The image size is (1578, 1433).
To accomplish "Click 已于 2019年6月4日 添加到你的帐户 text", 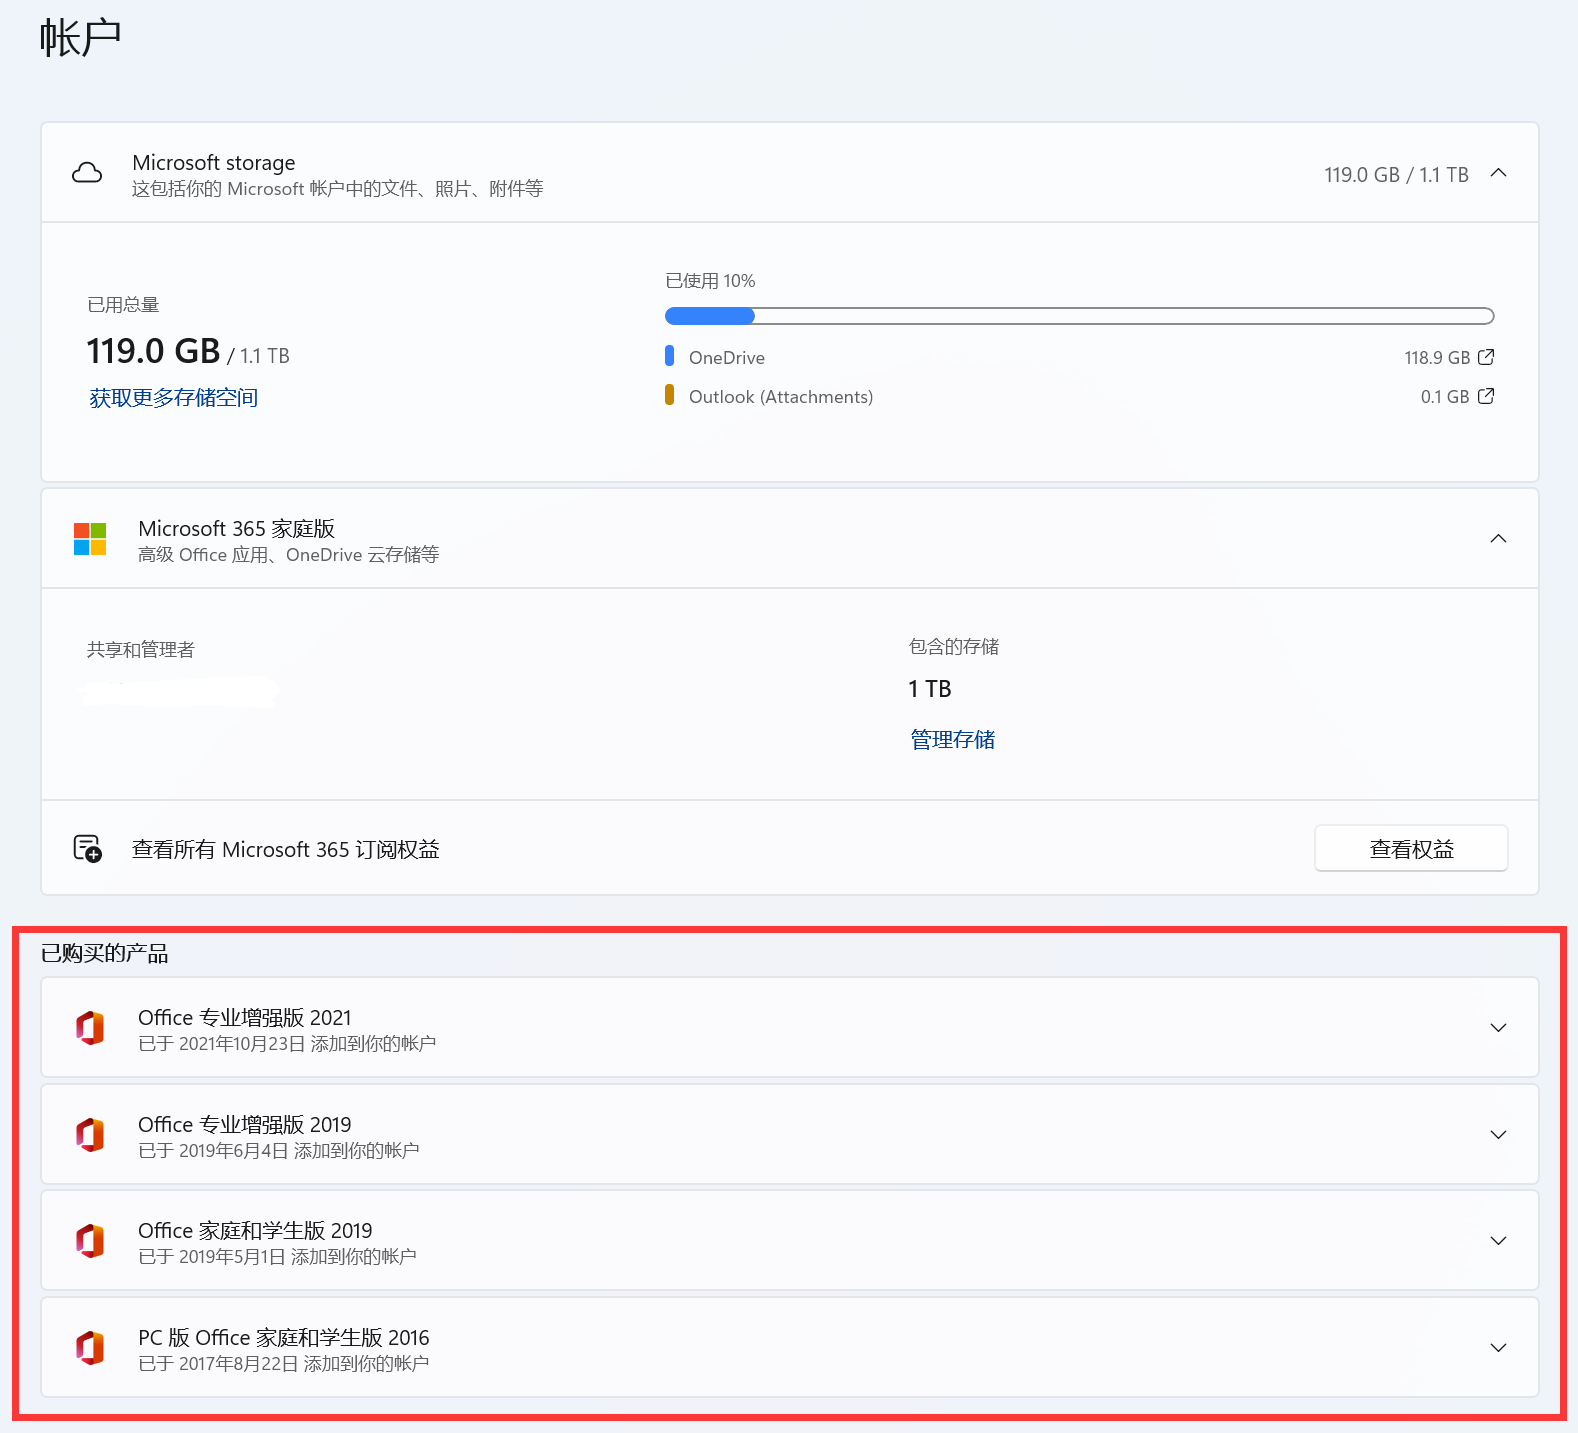I will point(279,1151).
